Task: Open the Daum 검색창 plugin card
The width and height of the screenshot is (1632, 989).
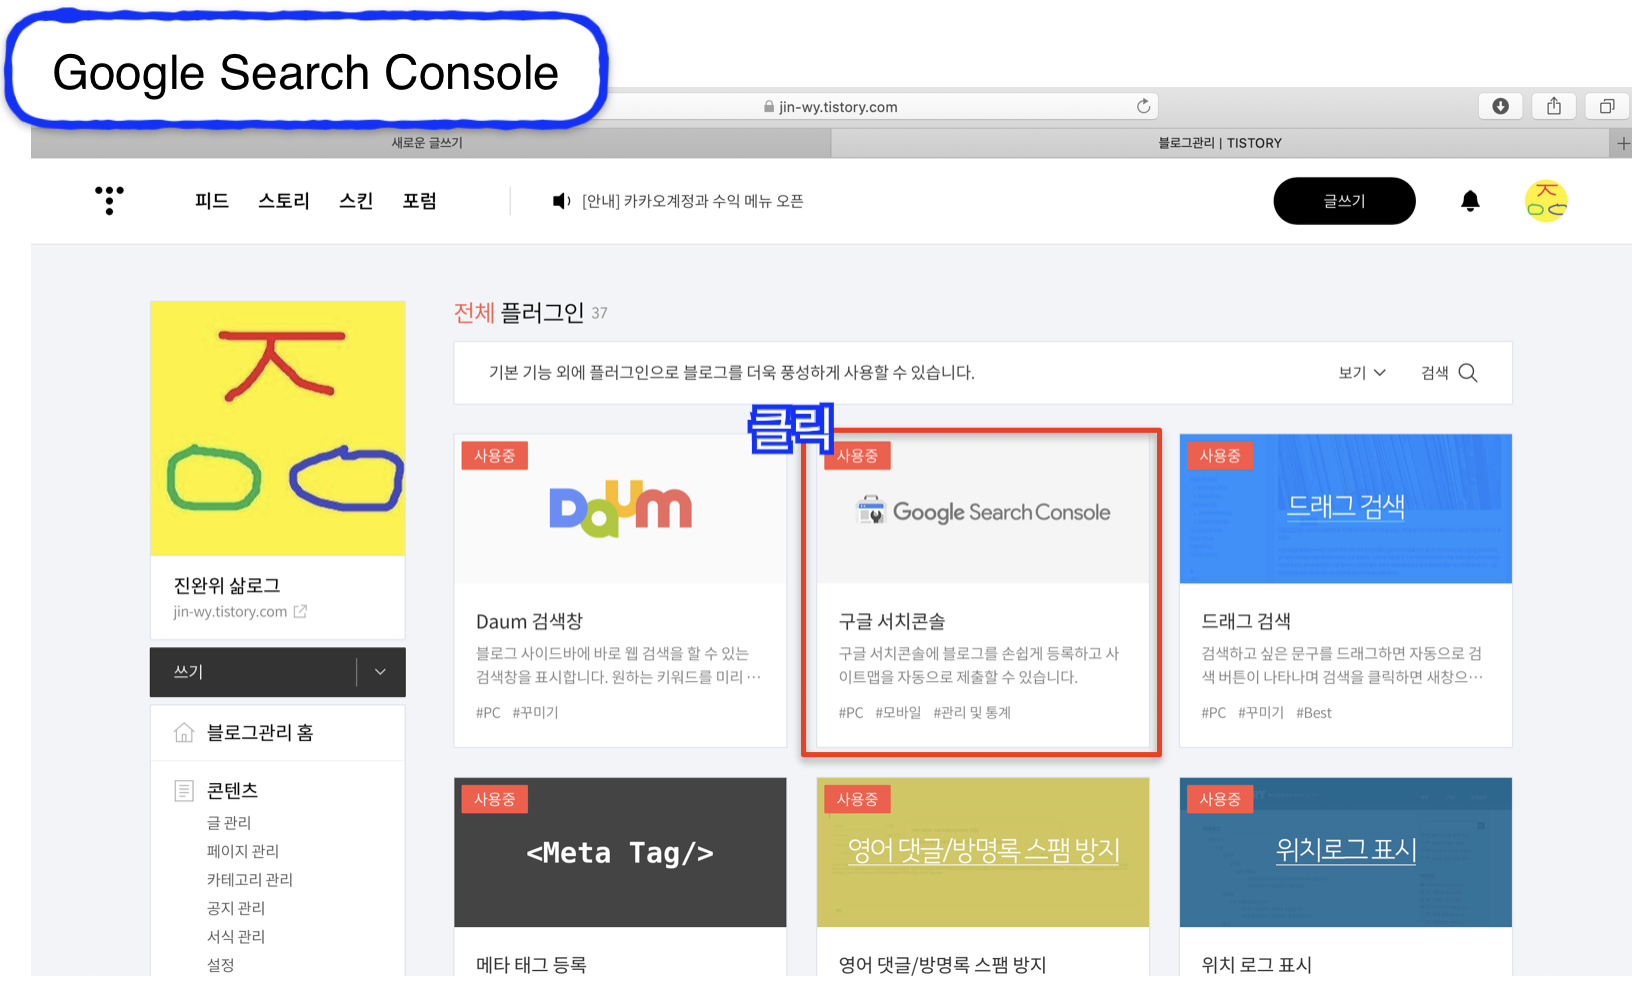Action: [x=620, y=590]
